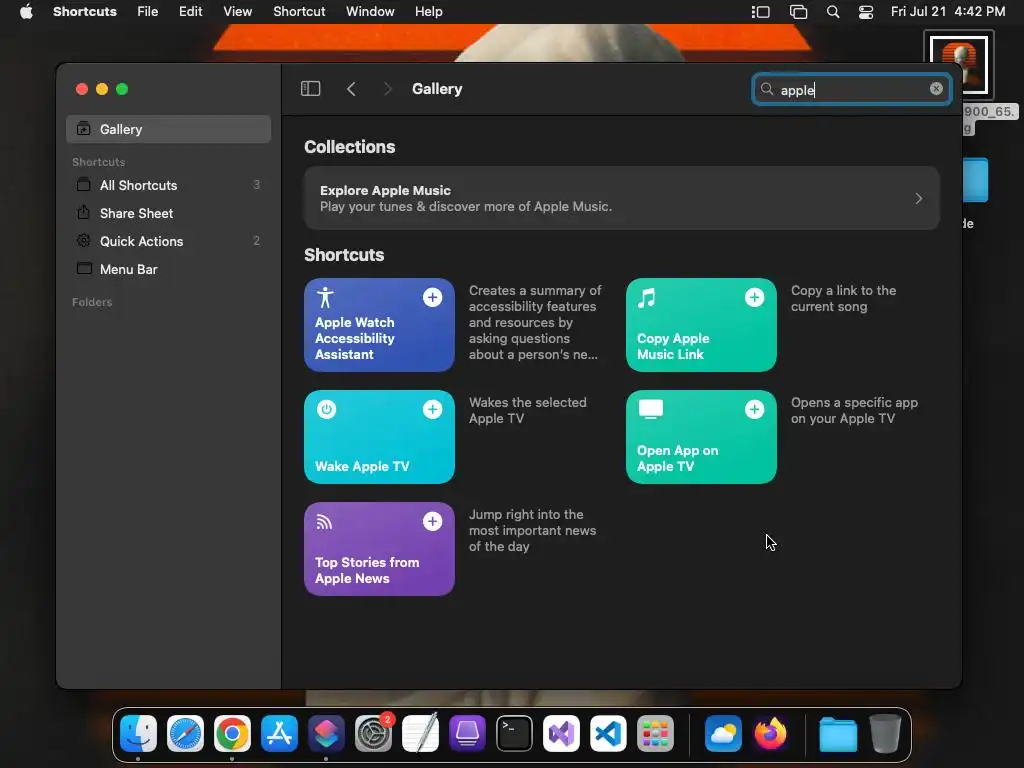The width and height of the screenshot is (1024, 768).
Task: Open Apple Watch Accessibility Assistant card
Action: (x=379, y=325)
